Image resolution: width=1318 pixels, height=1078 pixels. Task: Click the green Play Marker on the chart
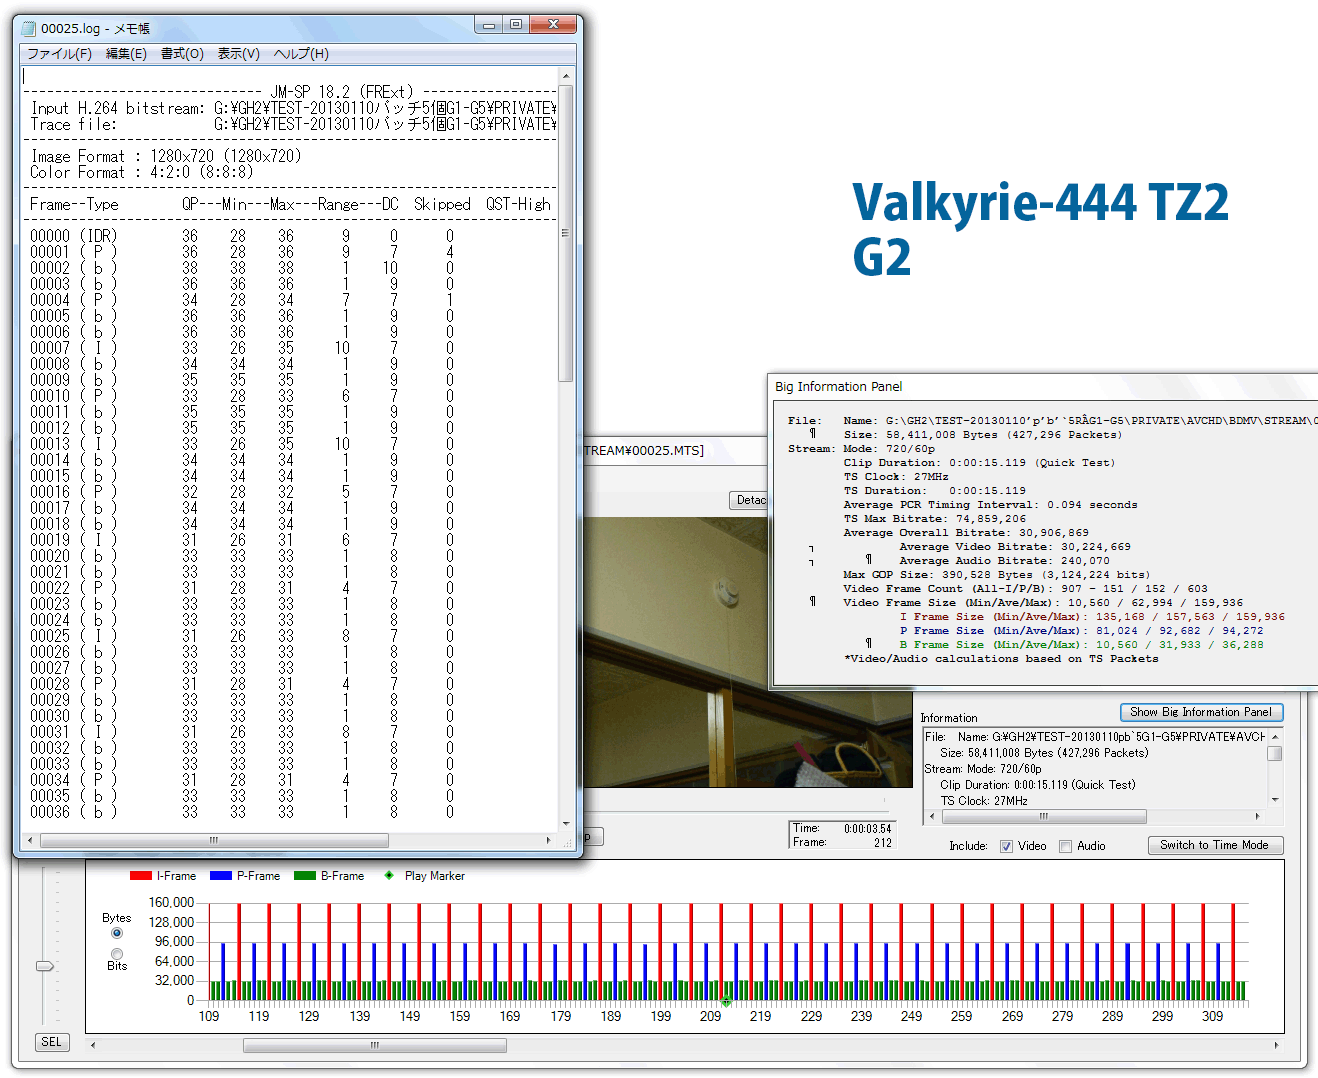point(726,1000)
